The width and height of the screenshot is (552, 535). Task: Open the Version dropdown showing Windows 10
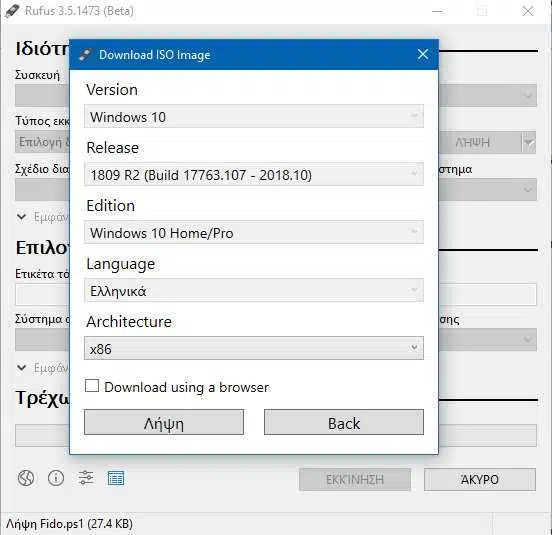pyautogui.click(x=254, y=116)
